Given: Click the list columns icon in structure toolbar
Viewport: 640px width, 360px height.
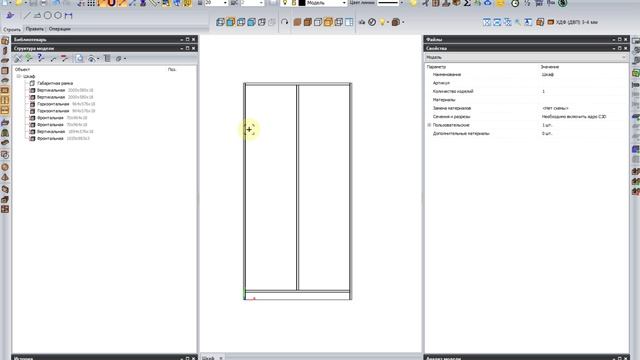Looking at the screenshot, I should tap(107, 58).
